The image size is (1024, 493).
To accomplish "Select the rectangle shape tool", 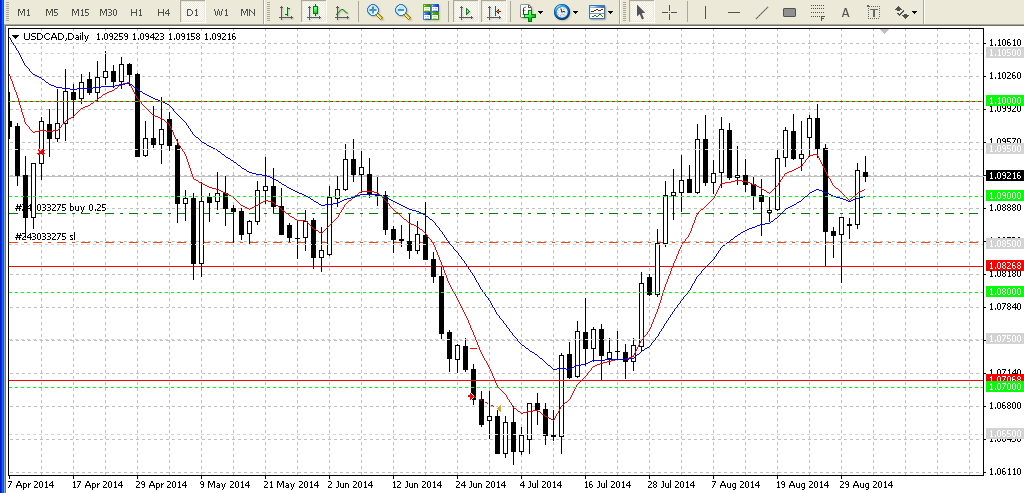I will coord(789,12).
